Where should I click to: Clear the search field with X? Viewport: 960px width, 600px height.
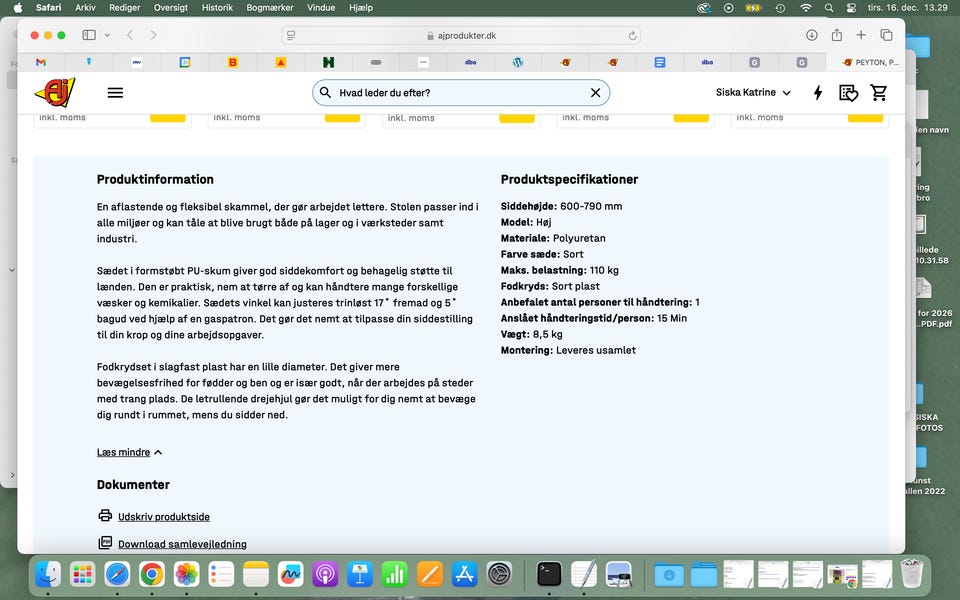coord(595,92)
